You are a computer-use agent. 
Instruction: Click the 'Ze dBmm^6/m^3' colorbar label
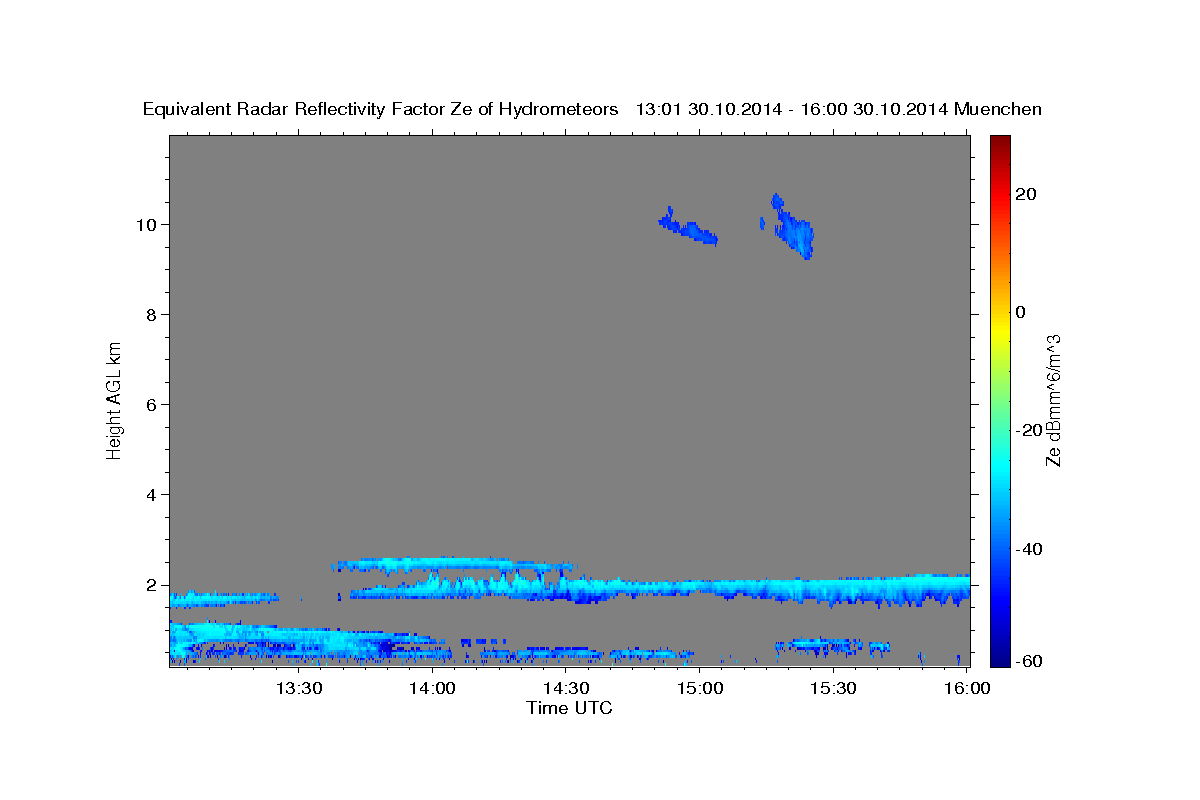coord(1053,400)
